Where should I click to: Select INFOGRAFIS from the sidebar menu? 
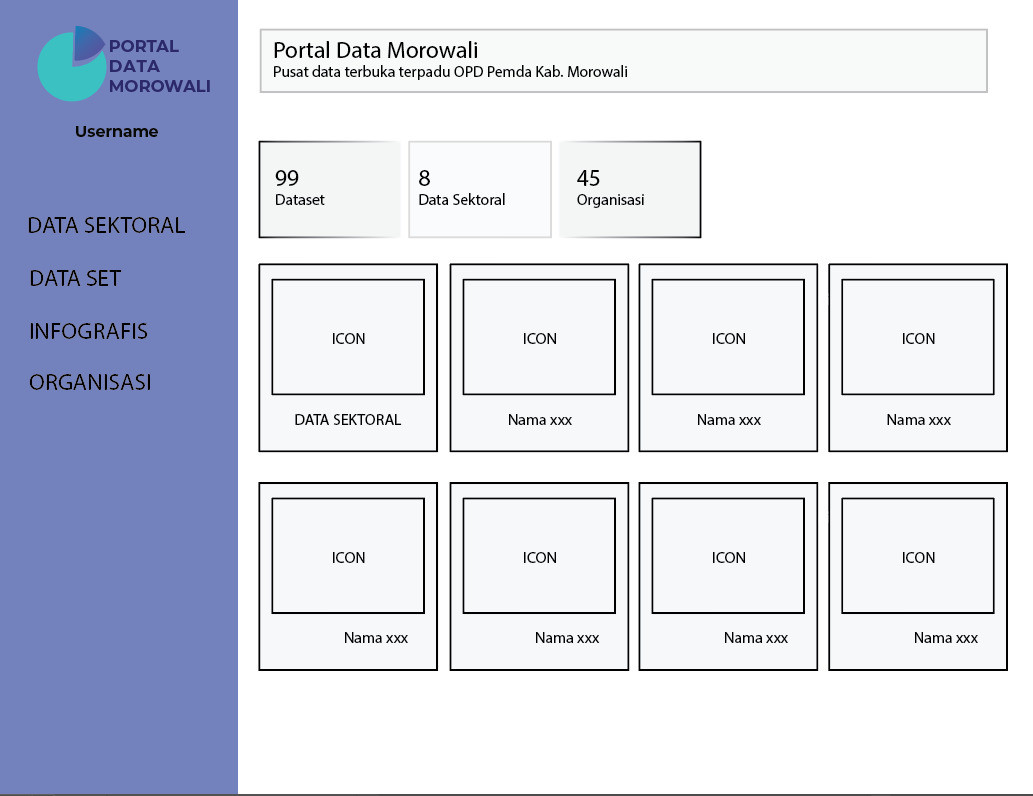click(x=88, y=331)
